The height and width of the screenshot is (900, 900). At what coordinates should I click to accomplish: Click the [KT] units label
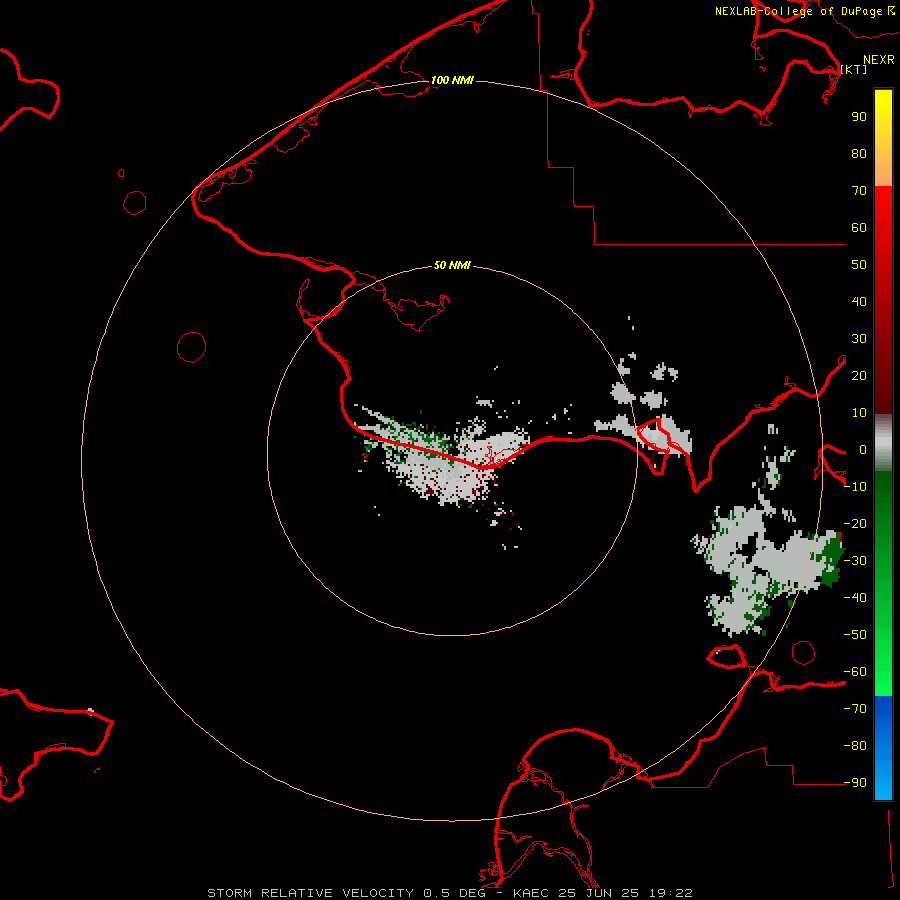tap(854, 69)
